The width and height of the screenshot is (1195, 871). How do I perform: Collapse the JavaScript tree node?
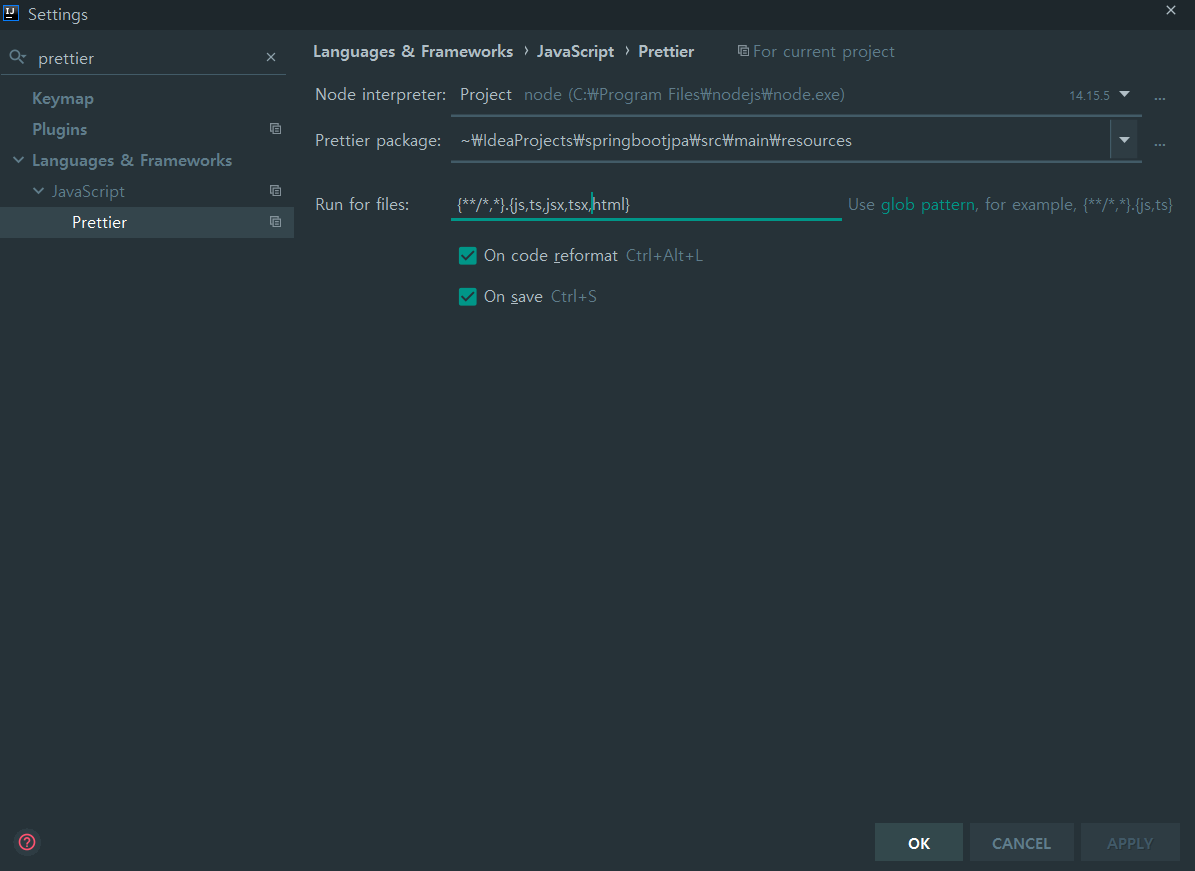coord(38,191)
